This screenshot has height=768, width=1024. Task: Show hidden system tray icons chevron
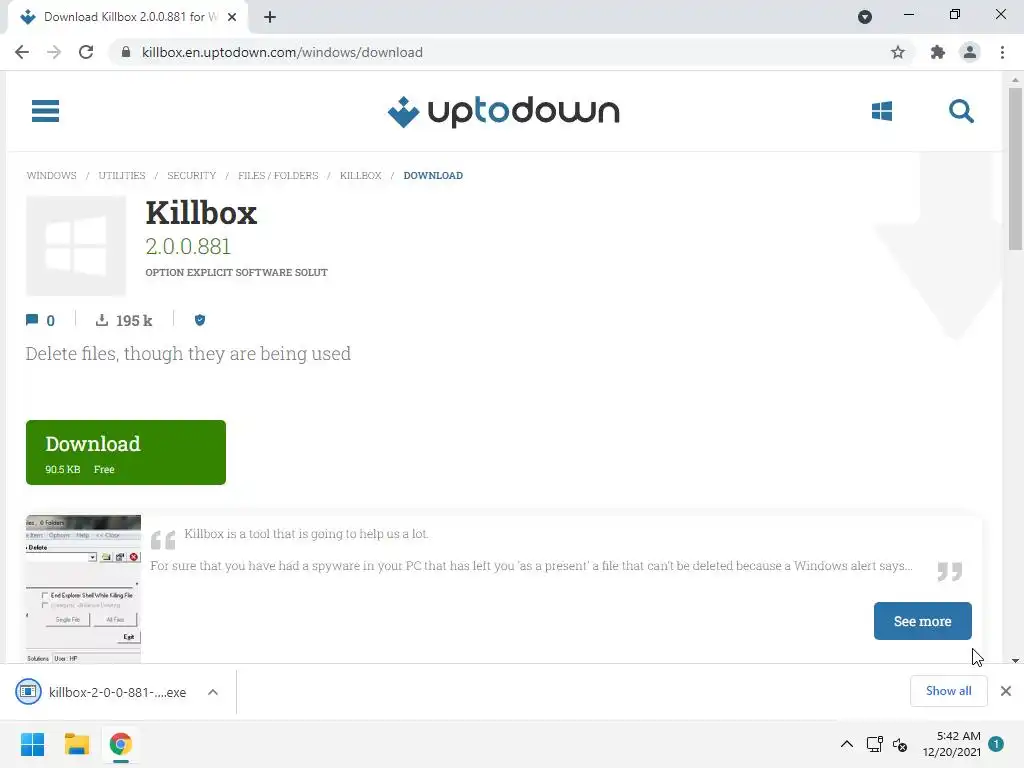tap(846, 744)
